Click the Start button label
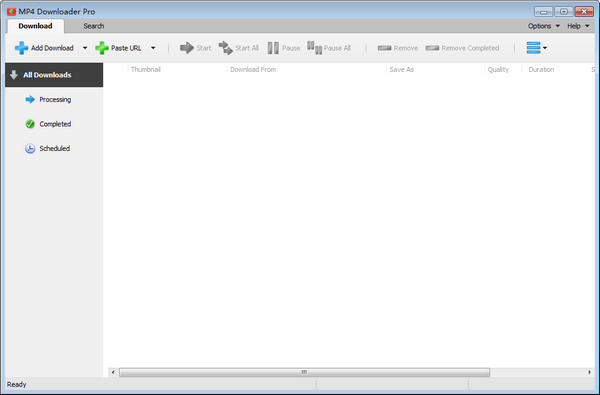Screen dimensions: 600x395 (x=204, y=48)
